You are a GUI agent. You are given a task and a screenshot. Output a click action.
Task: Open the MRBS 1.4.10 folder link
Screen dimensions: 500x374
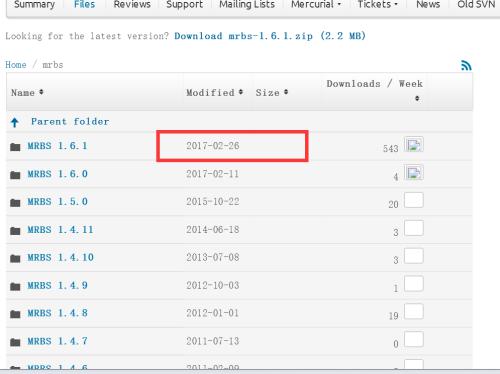pos(60,257)
